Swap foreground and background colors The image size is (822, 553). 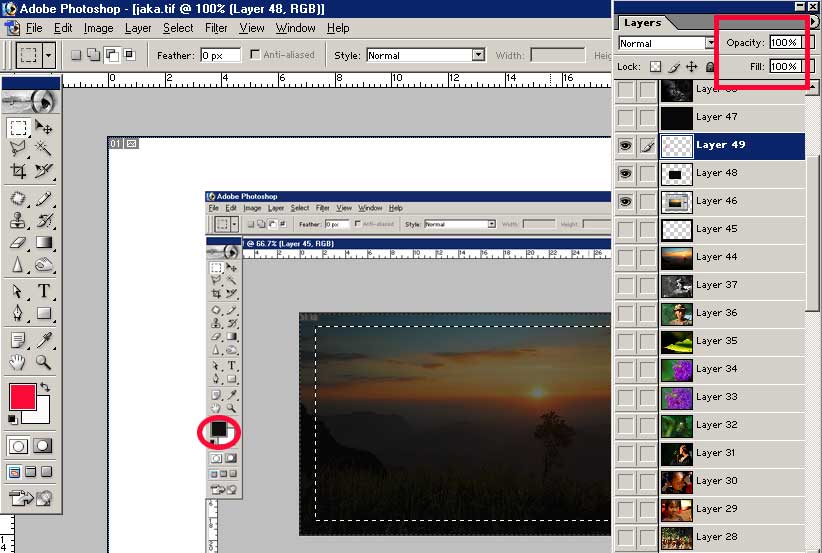(44, 387)
